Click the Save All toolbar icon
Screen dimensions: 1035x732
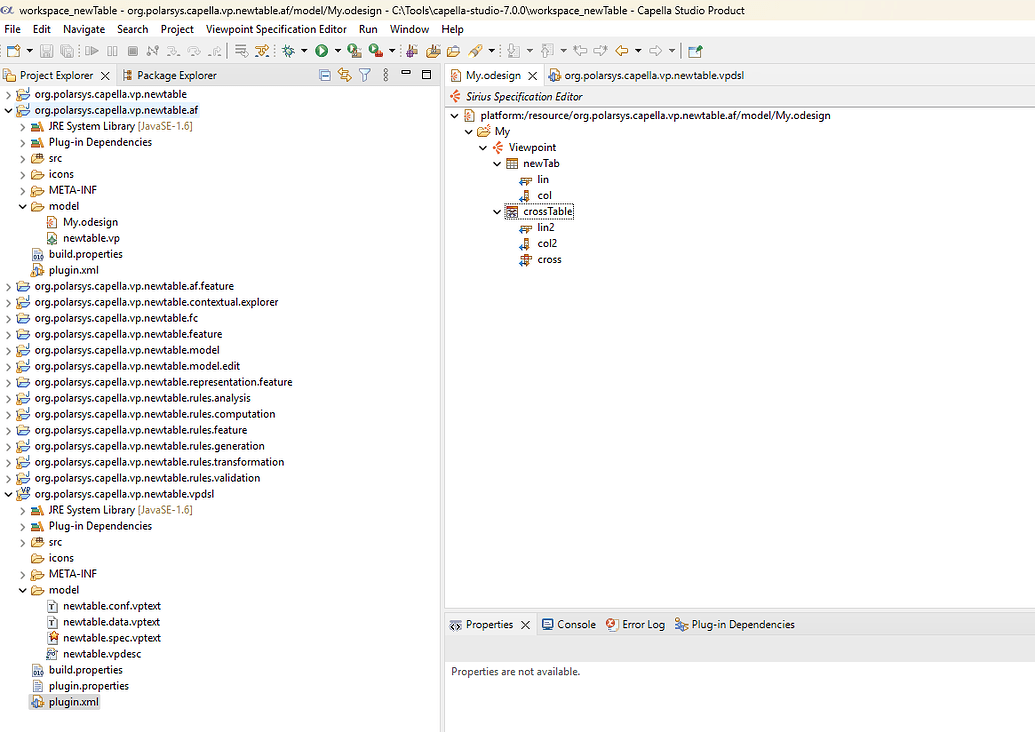[x=67, y=50]
